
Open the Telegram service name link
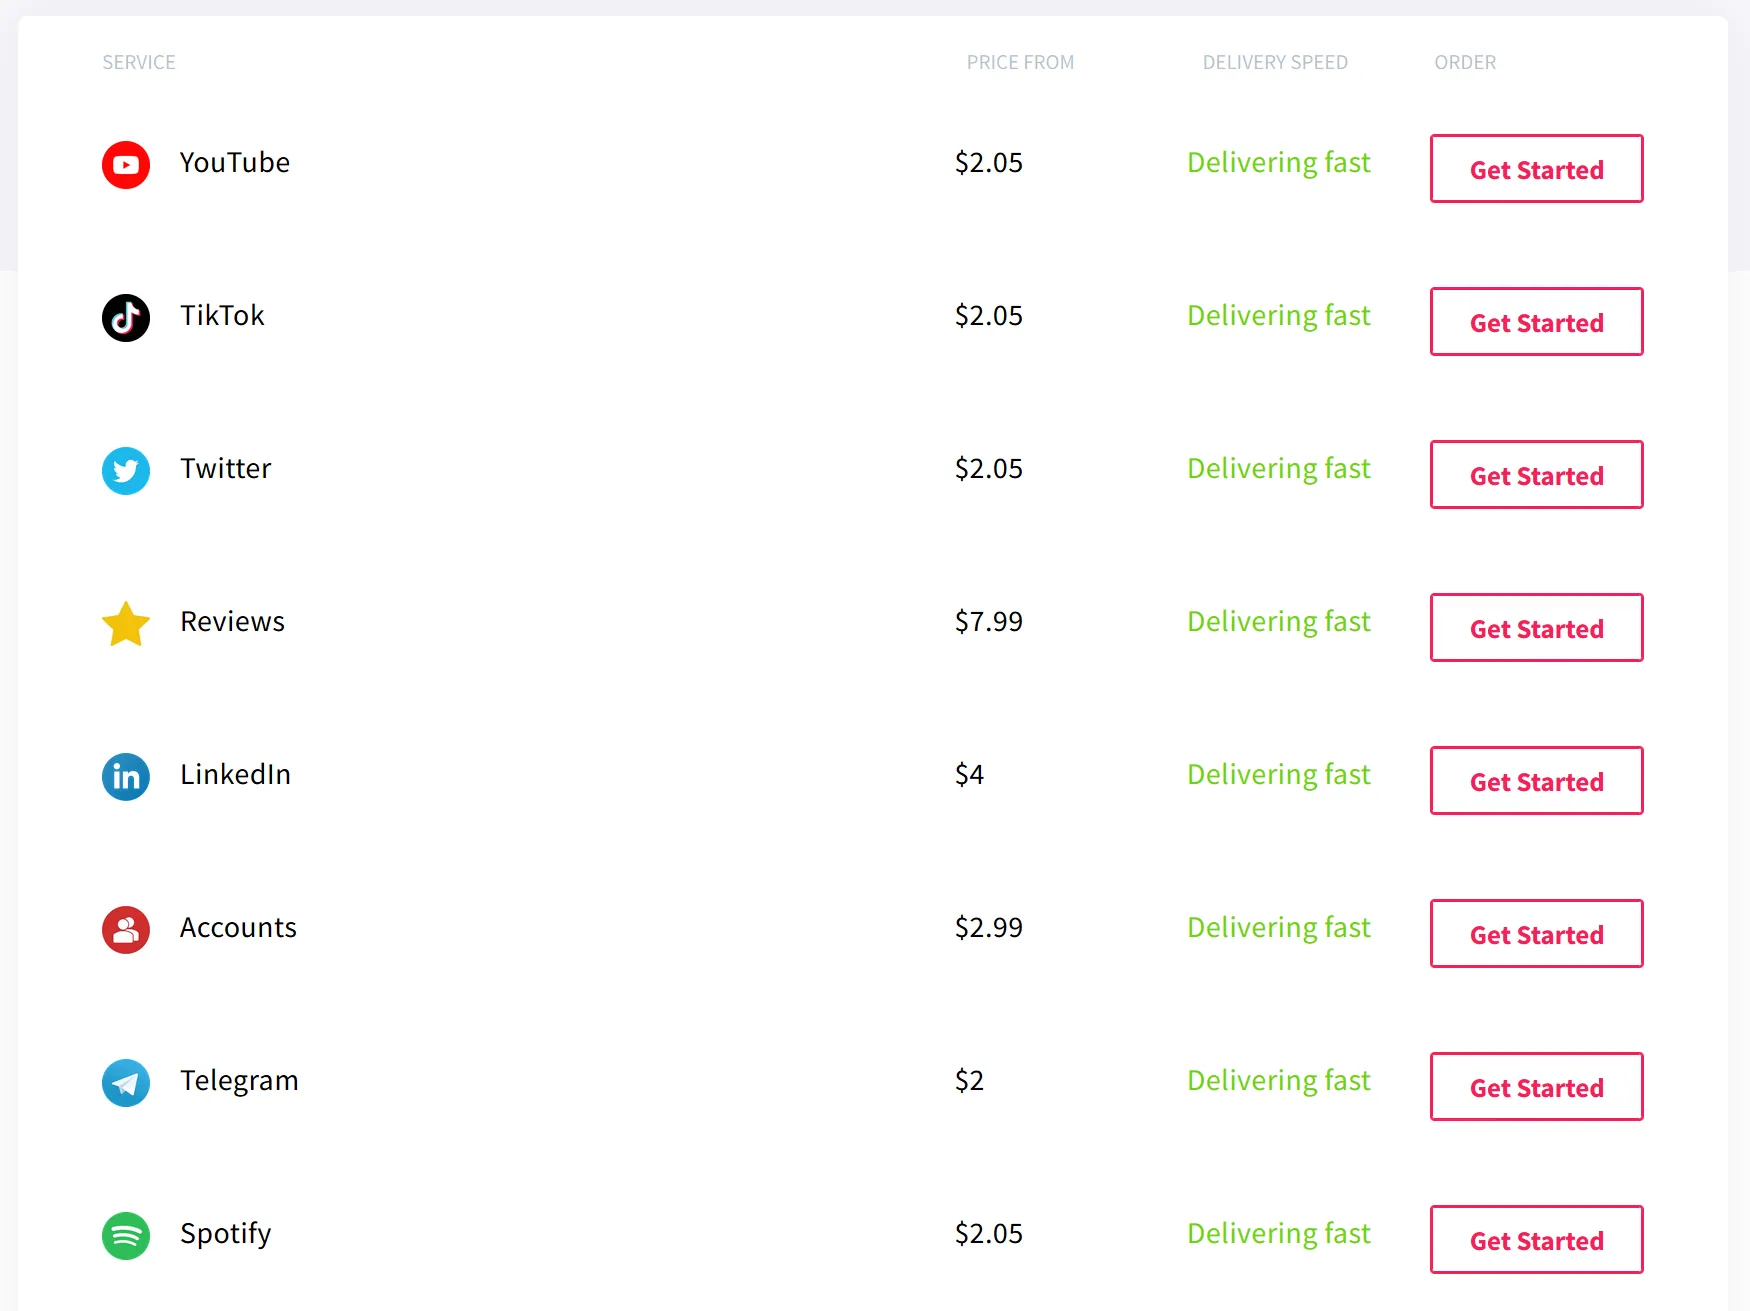pyautogui.click(x=239, y=1081)
